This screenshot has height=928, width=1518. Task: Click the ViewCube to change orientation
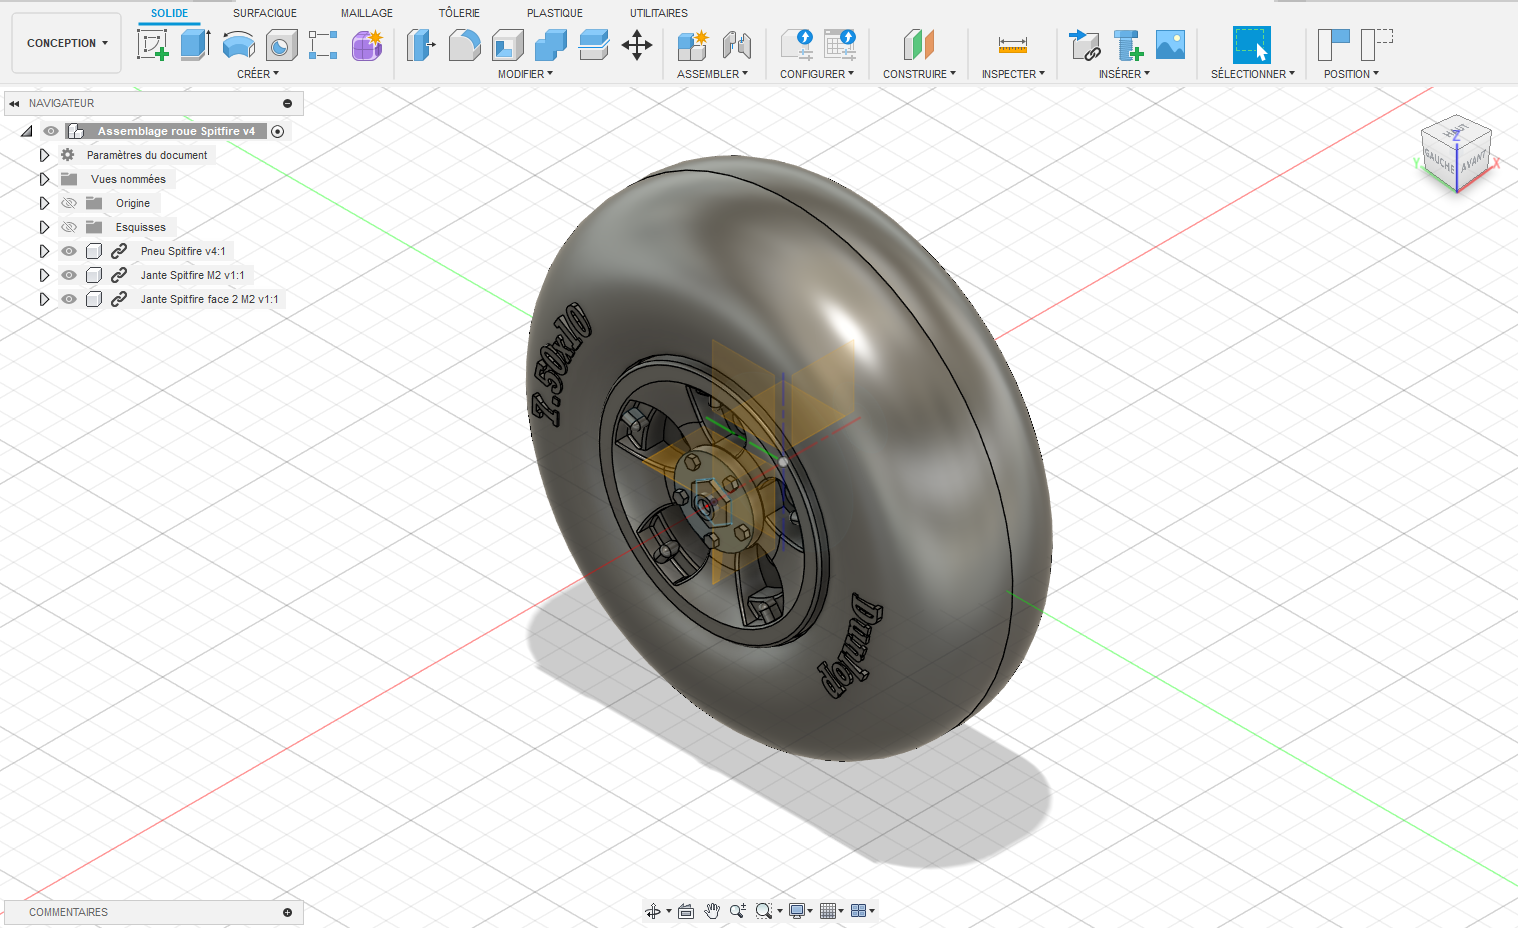(x=1456, y=154)
